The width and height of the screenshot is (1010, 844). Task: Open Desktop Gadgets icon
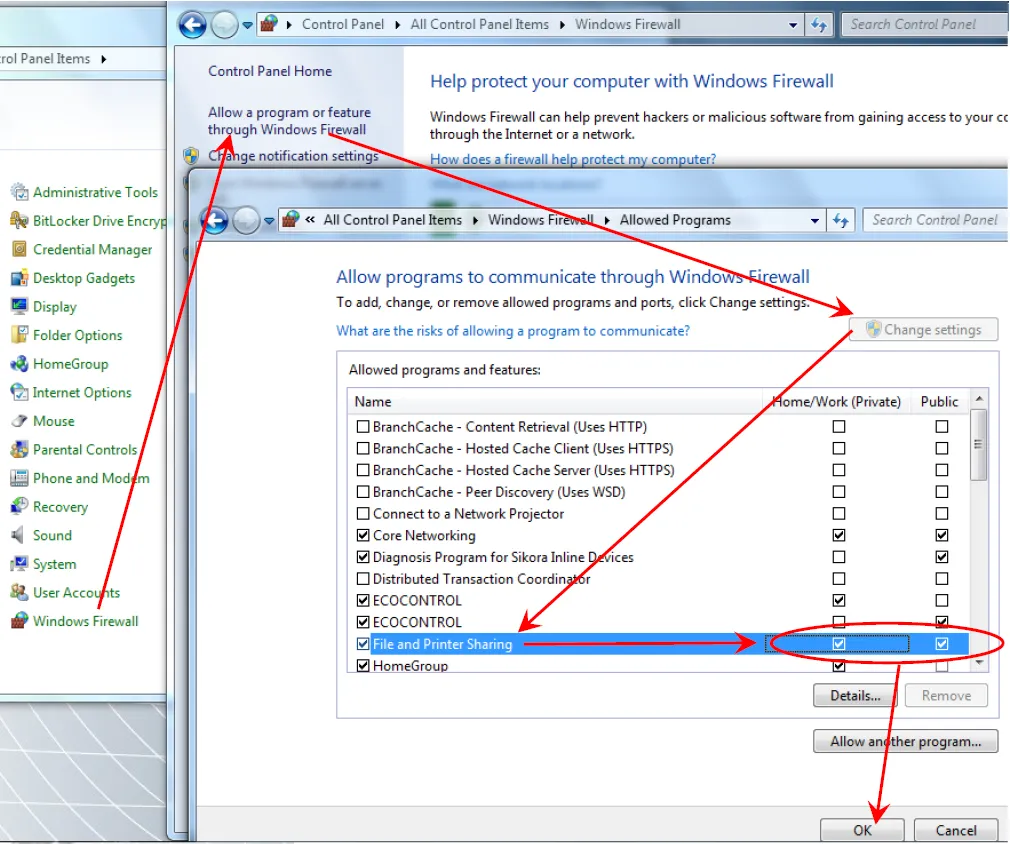(x=19, y=278)
